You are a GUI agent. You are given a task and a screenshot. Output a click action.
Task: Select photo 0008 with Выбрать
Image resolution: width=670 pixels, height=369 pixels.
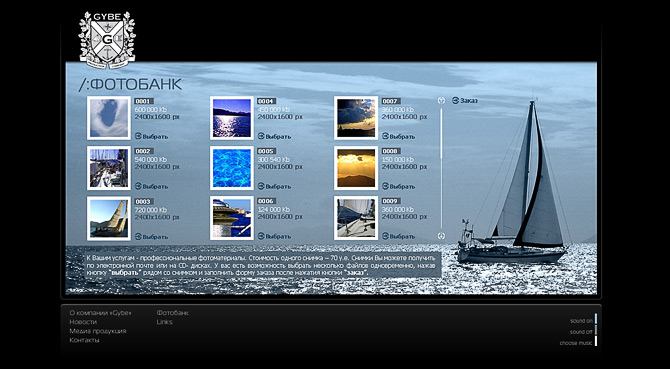coord(398,186)
